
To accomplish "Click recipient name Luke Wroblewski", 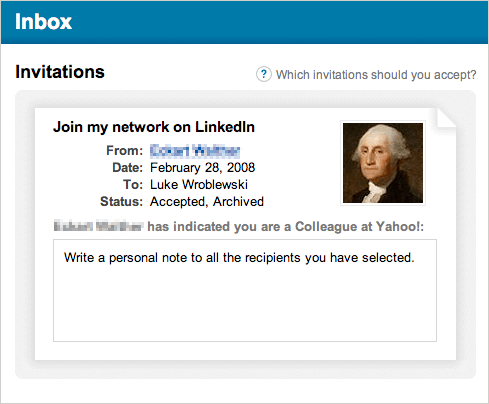I will [x=199, y=184].
